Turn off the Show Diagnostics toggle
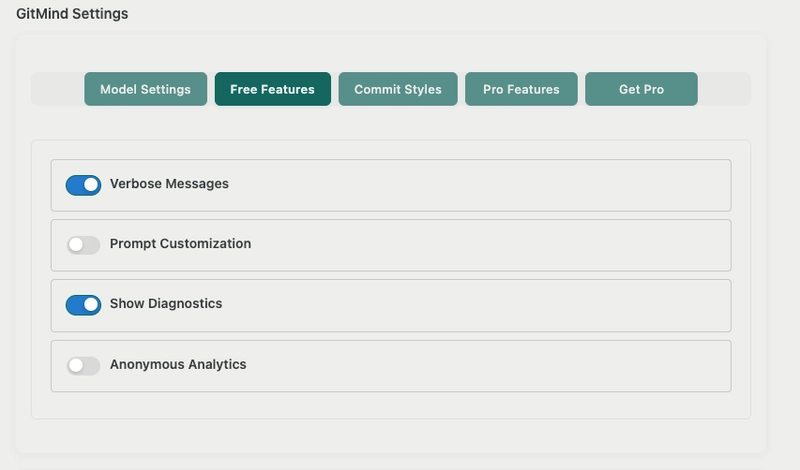800x470 pixels. (83, 305)
